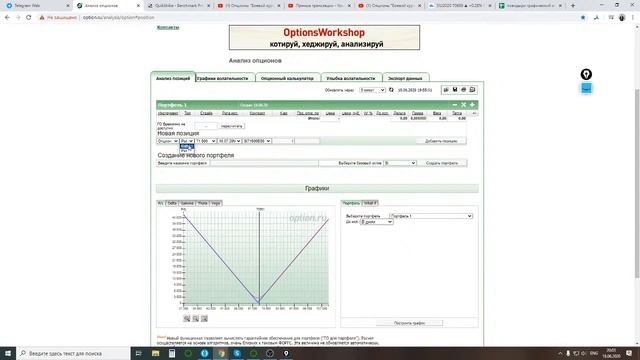Delete Портфель 1 with the X icon
640x360 pixels.
click(x=463, y=105)
